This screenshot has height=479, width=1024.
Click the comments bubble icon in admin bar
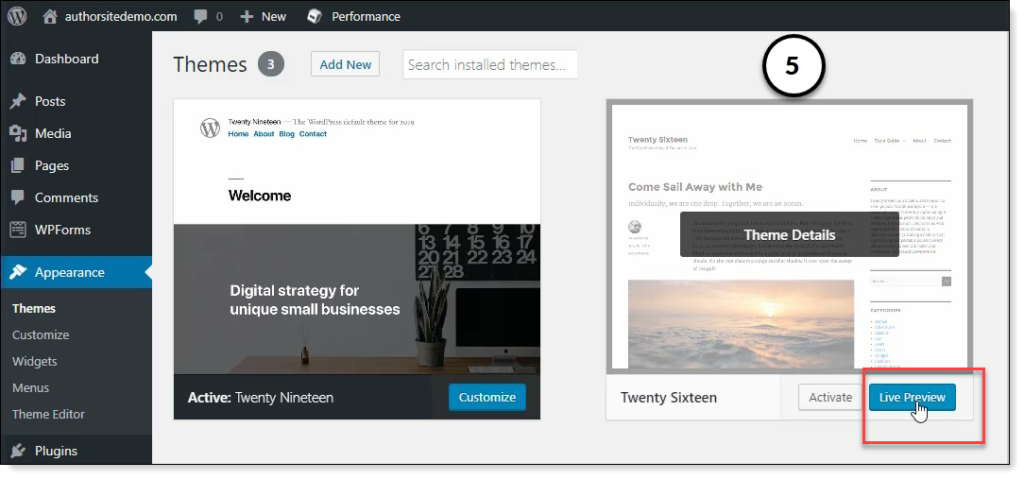(x=200, y=16)
